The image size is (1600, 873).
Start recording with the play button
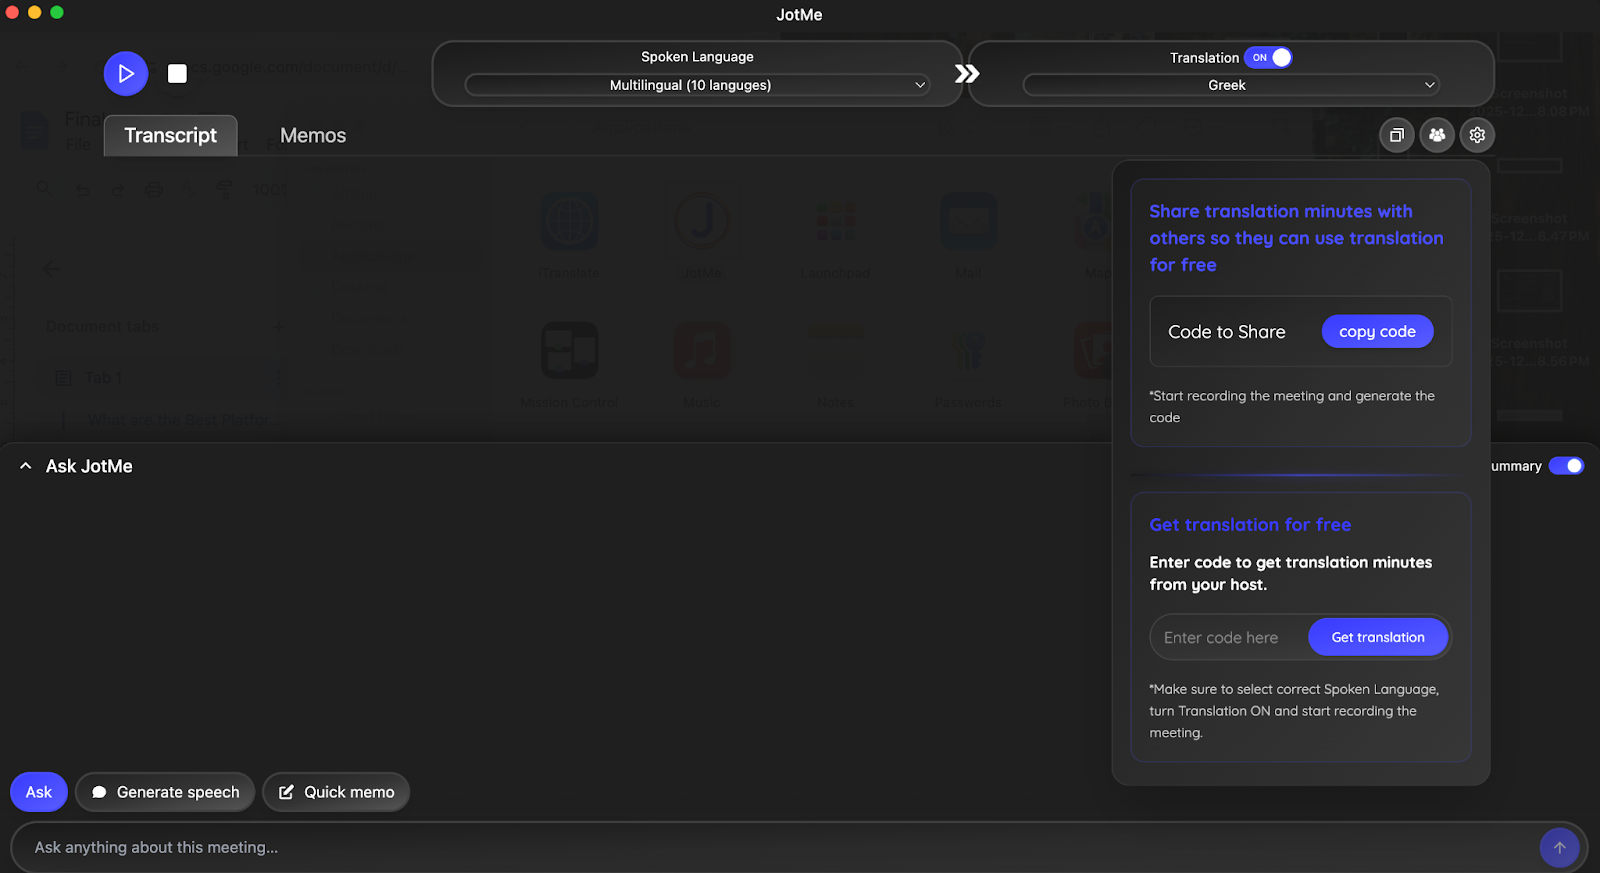tap(126, 73)
